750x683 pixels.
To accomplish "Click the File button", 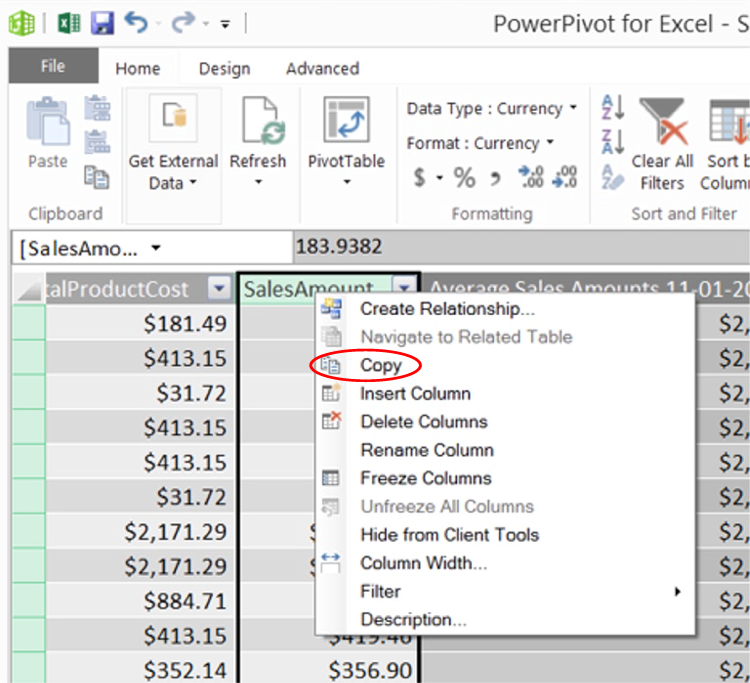I will (53, 67).
